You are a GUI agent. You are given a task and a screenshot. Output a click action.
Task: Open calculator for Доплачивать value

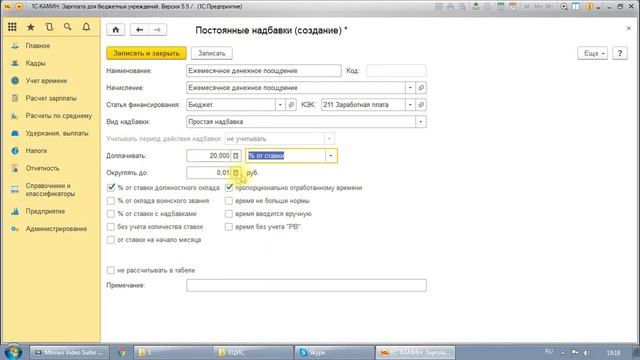pos(236,156)
